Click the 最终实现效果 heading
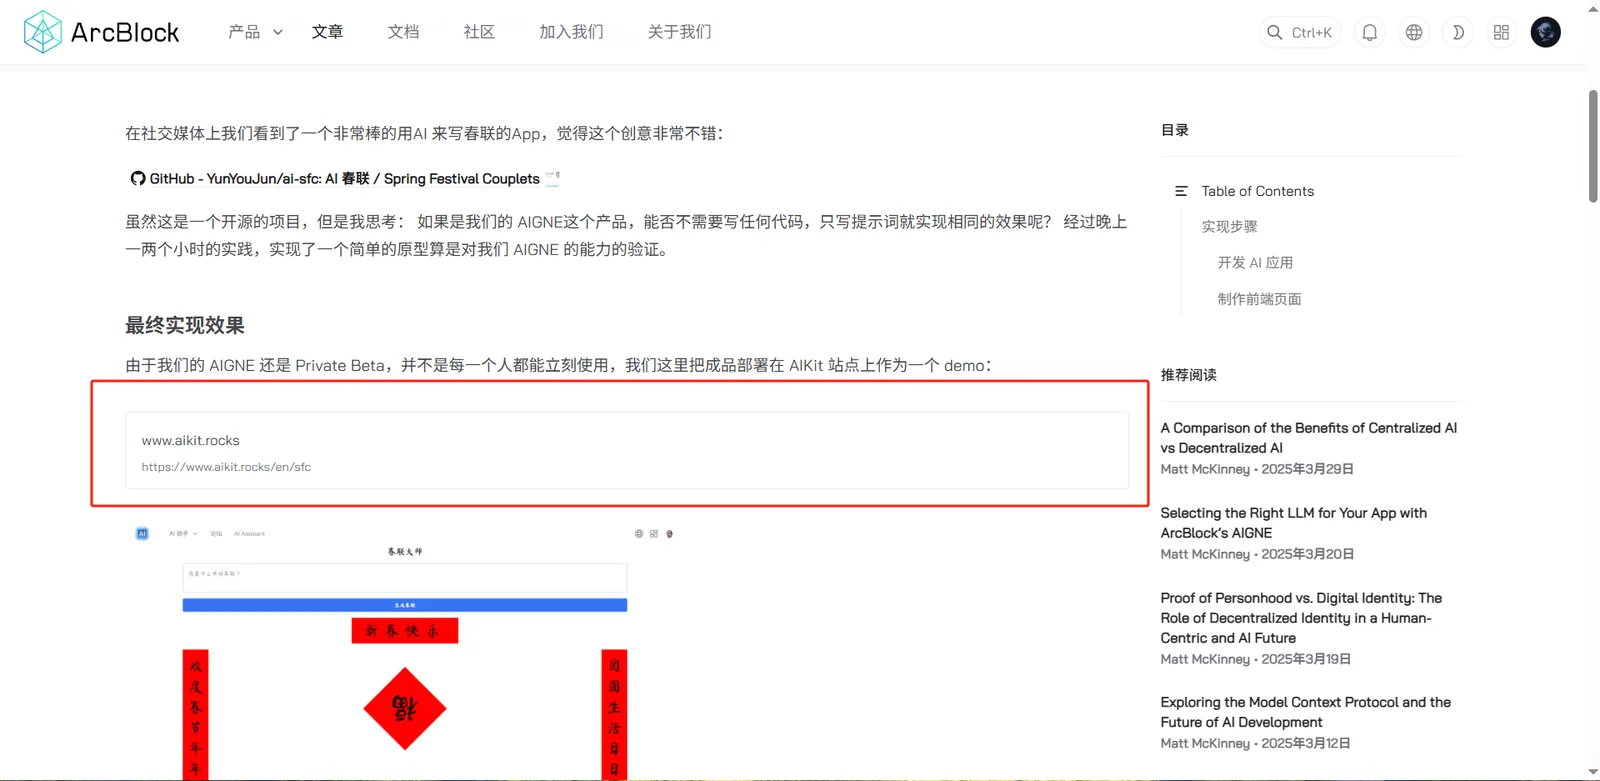Screen dimensions: 1600x781 pos(185,325)
